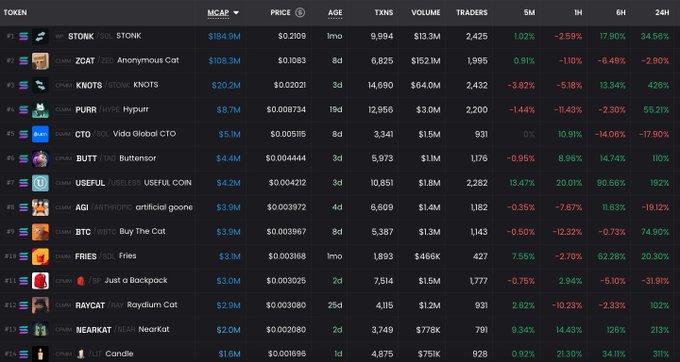Click RAYCAT age 25d
Image resolution: width=680 pixels, height=362 pixels.
tap(335, 305)
